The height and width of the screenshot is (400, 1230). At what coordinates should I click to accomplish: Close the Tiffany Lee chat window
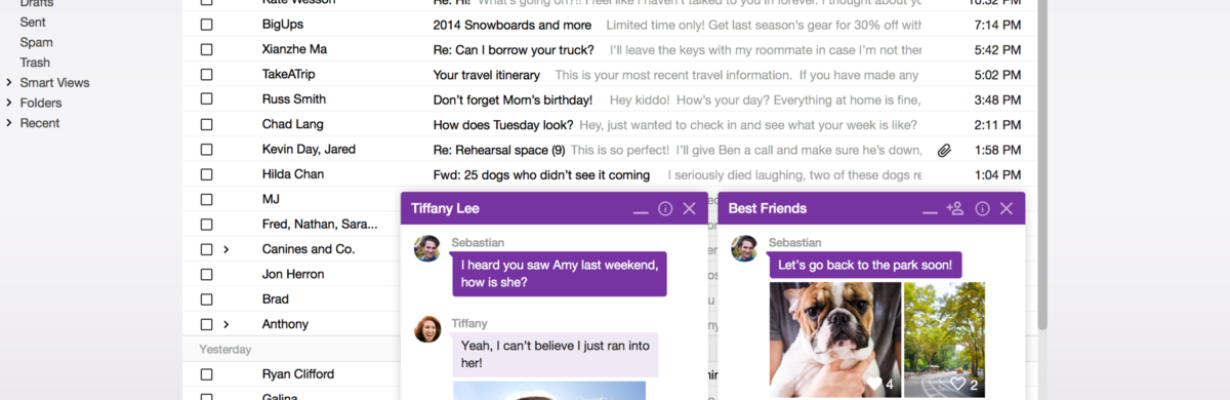click(689, 209)
